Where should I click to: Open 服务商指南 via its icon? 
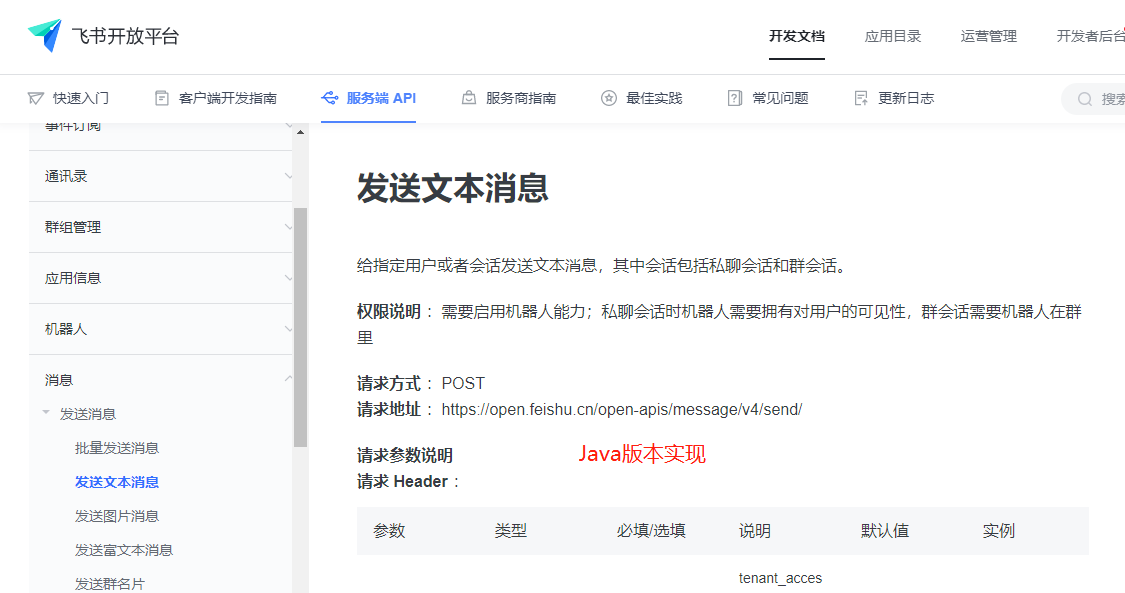[467, 97]
